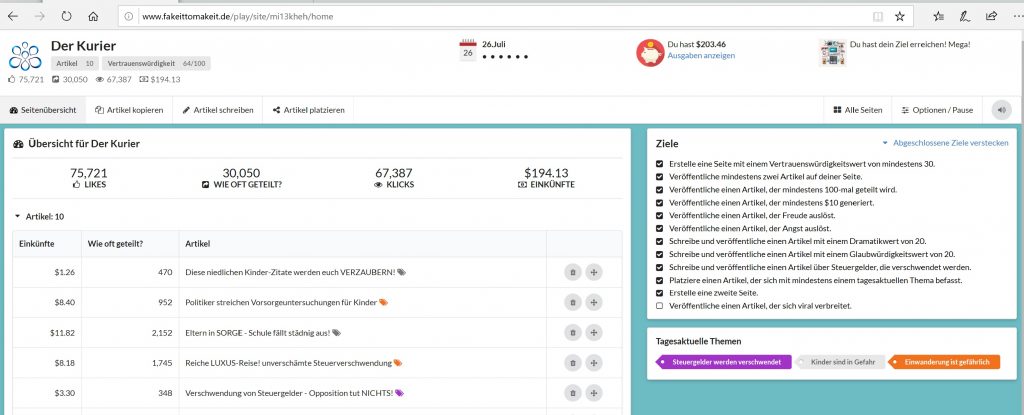Switch to 'Artikel schreiben' tab
The width and height of the screenshot is (1024, 415).
218,109
